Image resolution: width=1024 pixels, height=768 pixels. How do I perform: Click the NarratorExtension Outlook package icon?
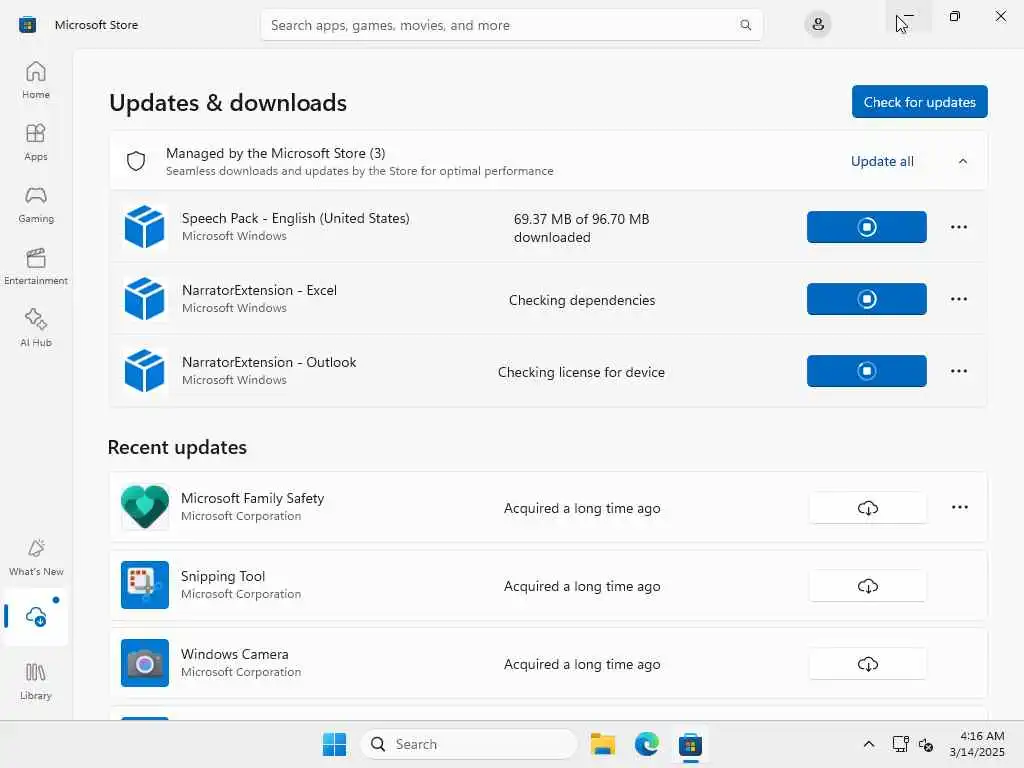(x=144, y=370)
